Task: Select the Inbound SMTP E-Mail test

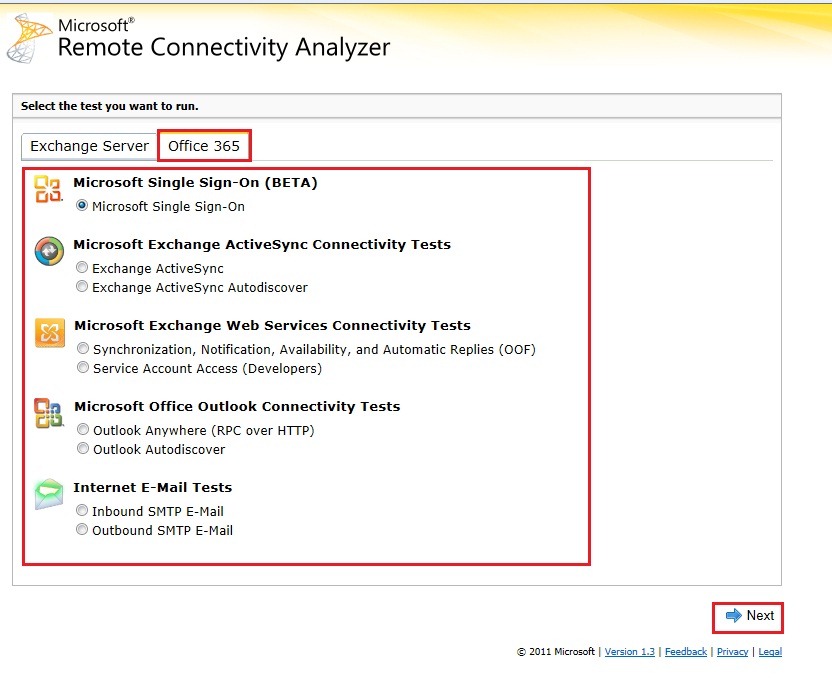Action: (82, 511)
